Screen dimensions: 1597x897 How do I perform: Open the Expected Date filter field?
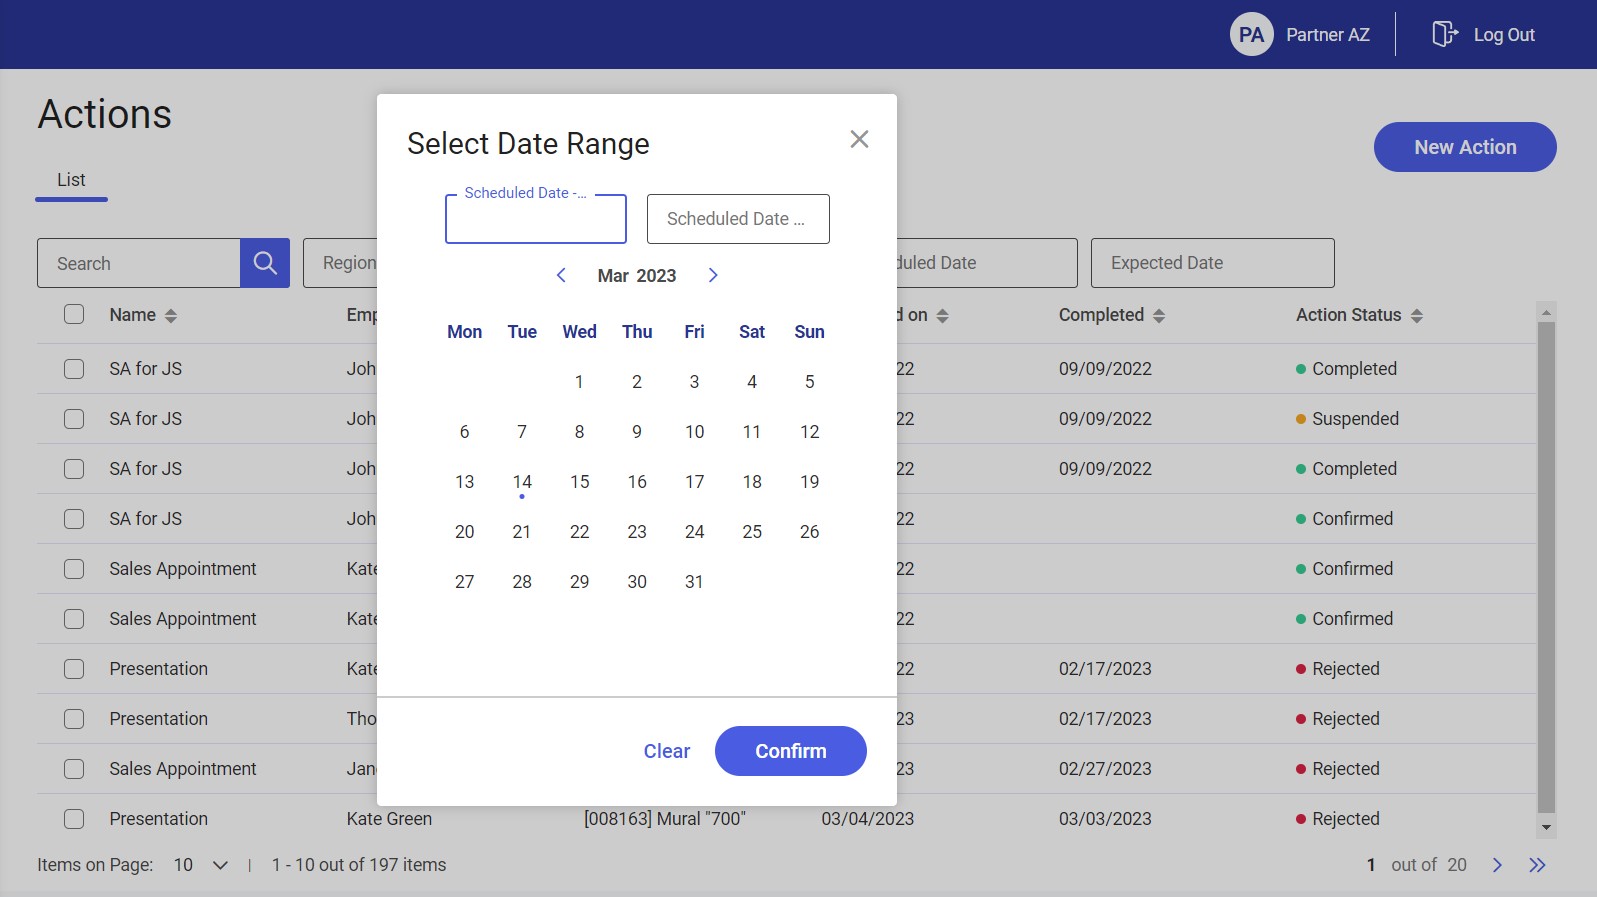click(x=1212, y=263)
